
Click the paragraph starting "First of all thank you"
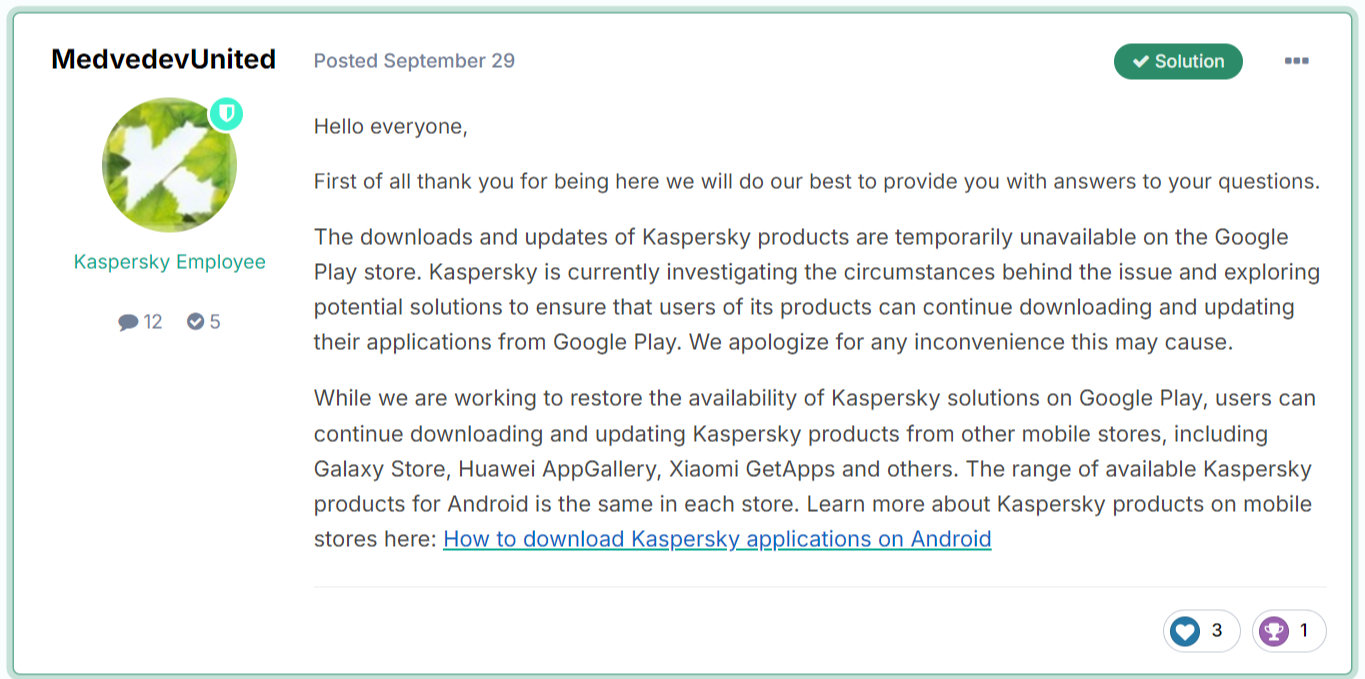click(816, 182)
